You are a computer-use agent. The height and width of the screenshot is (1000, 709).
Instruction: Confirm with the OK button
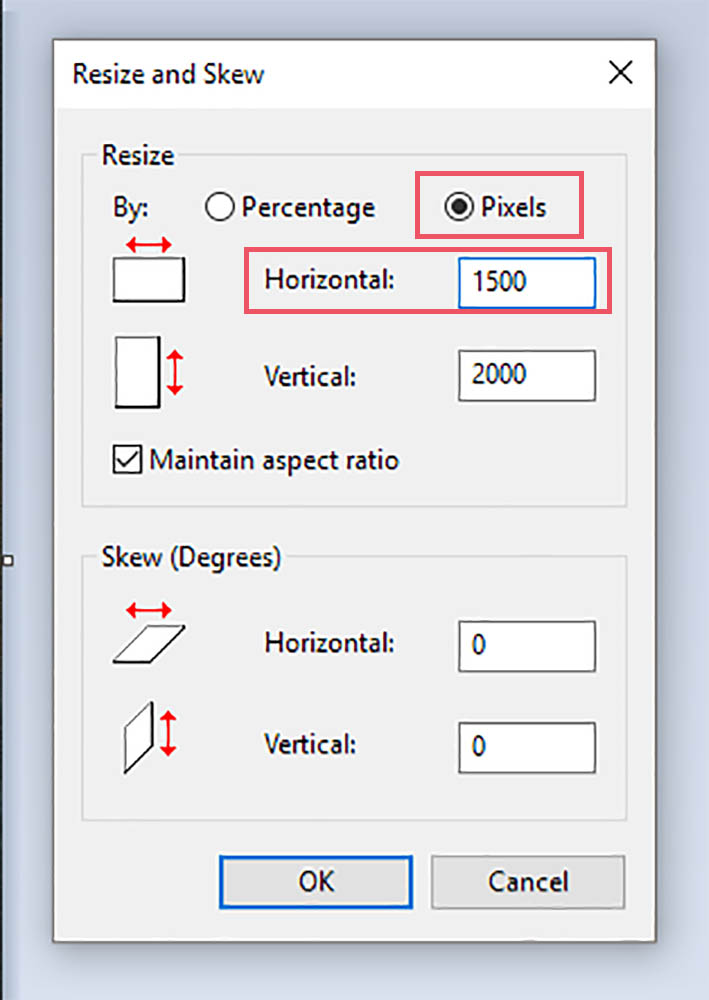(x=315, y=881)
